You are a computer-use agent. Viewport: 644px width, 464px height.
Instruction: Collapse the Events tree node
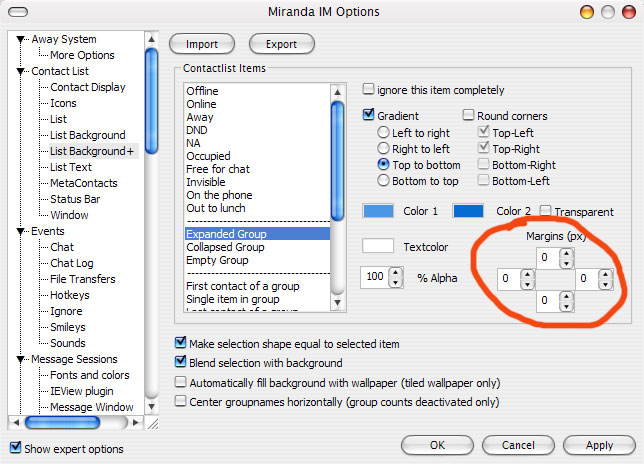pos(20,232)
